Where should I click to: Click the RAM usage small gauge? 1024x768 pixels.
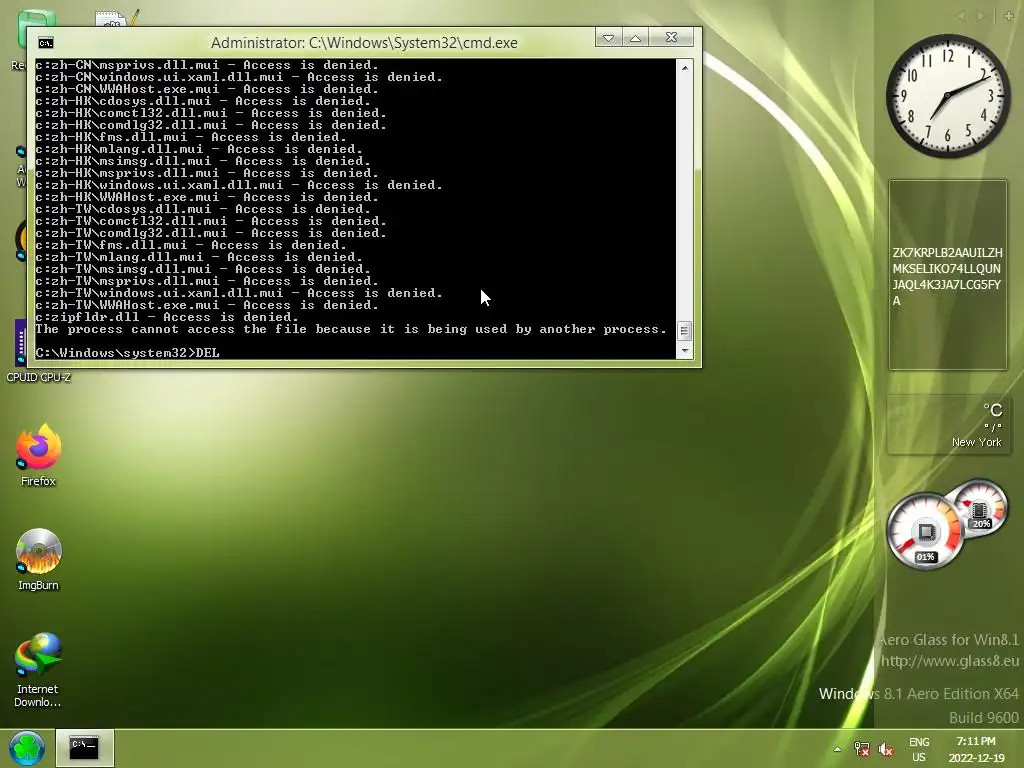point(979,507)
